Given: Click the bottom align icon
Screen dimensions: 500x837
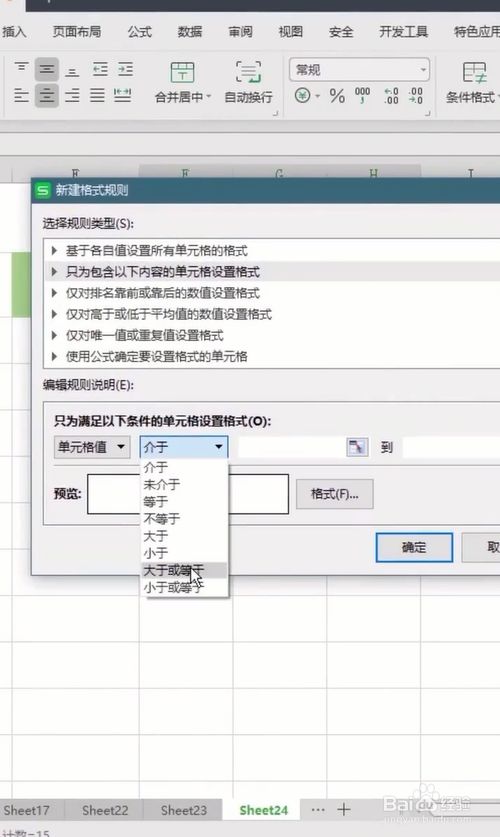Looking at the screenshot, I should pos(72,71).
